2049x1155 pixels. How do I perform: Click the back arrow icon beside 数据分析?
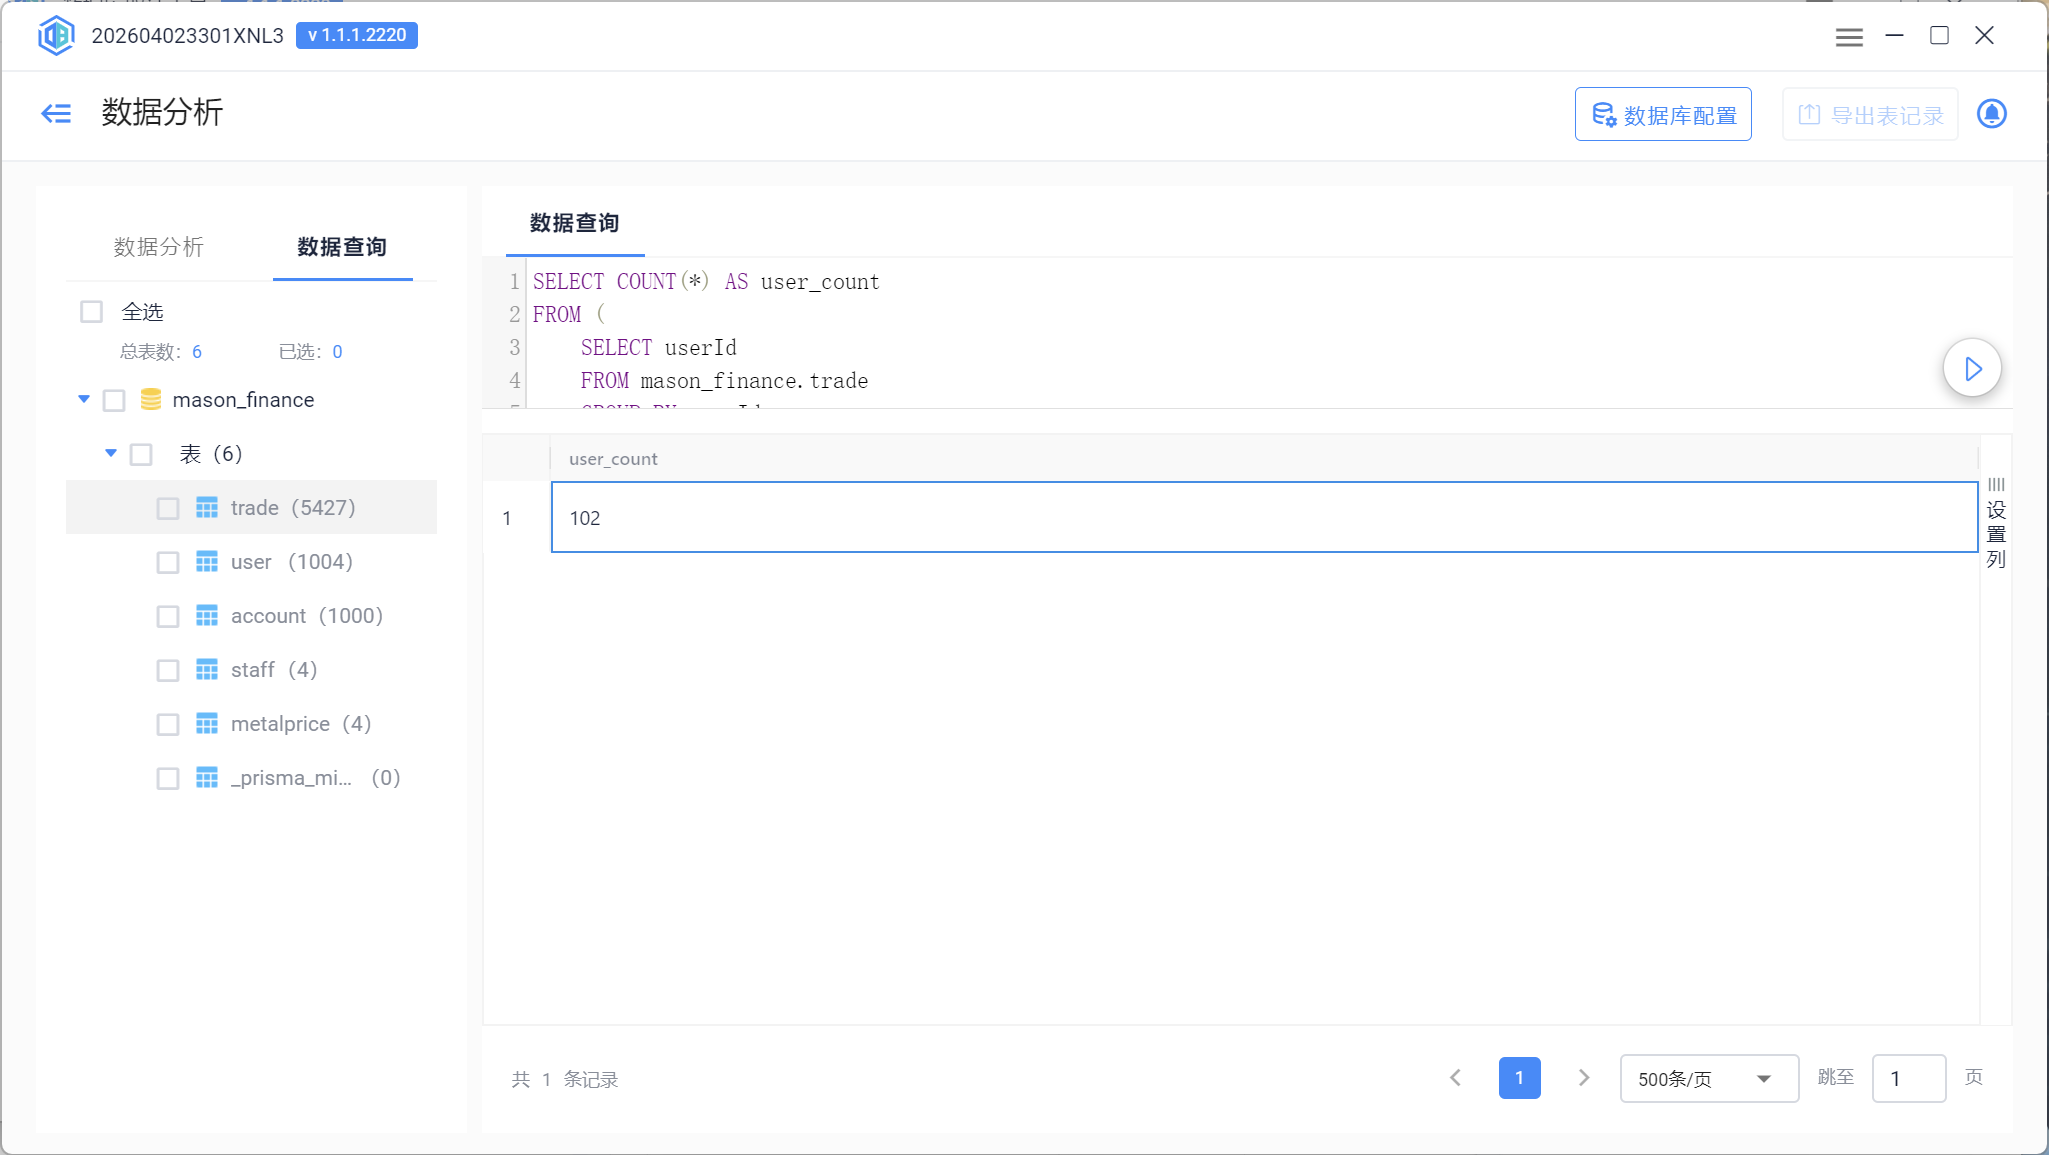click(56, 113)
